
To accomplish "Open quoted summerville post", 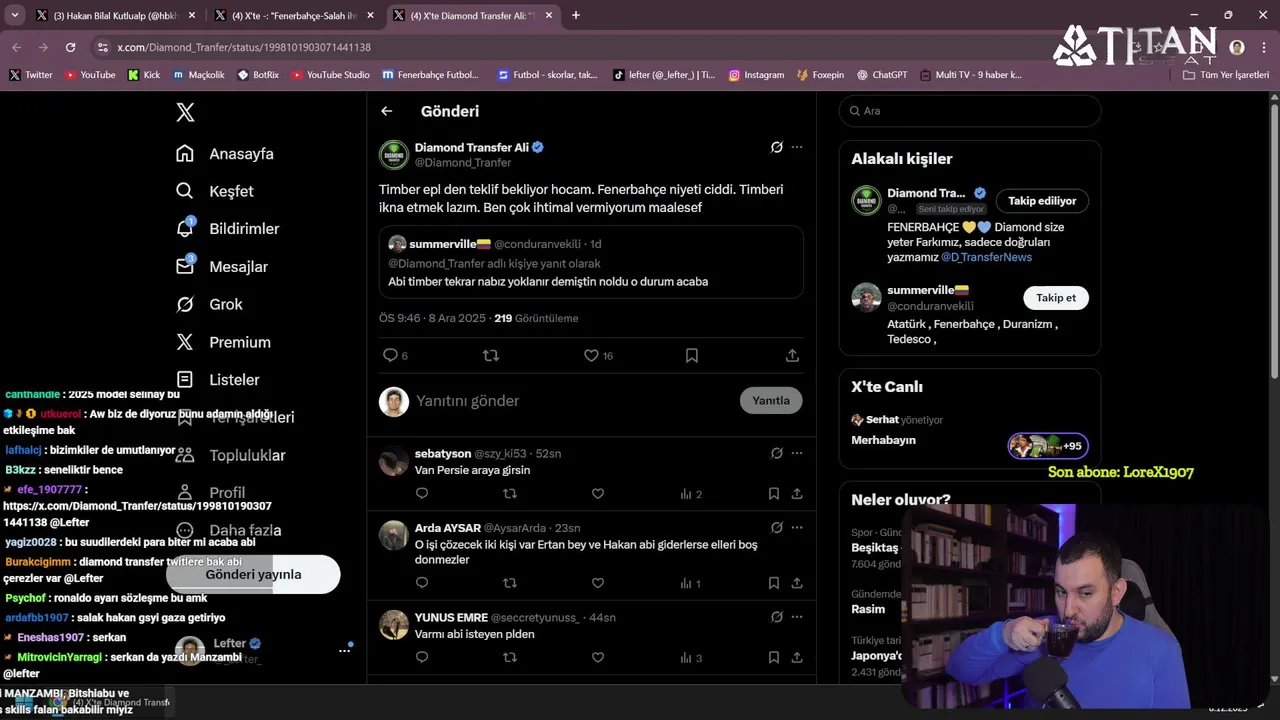I will click(591, 262).
